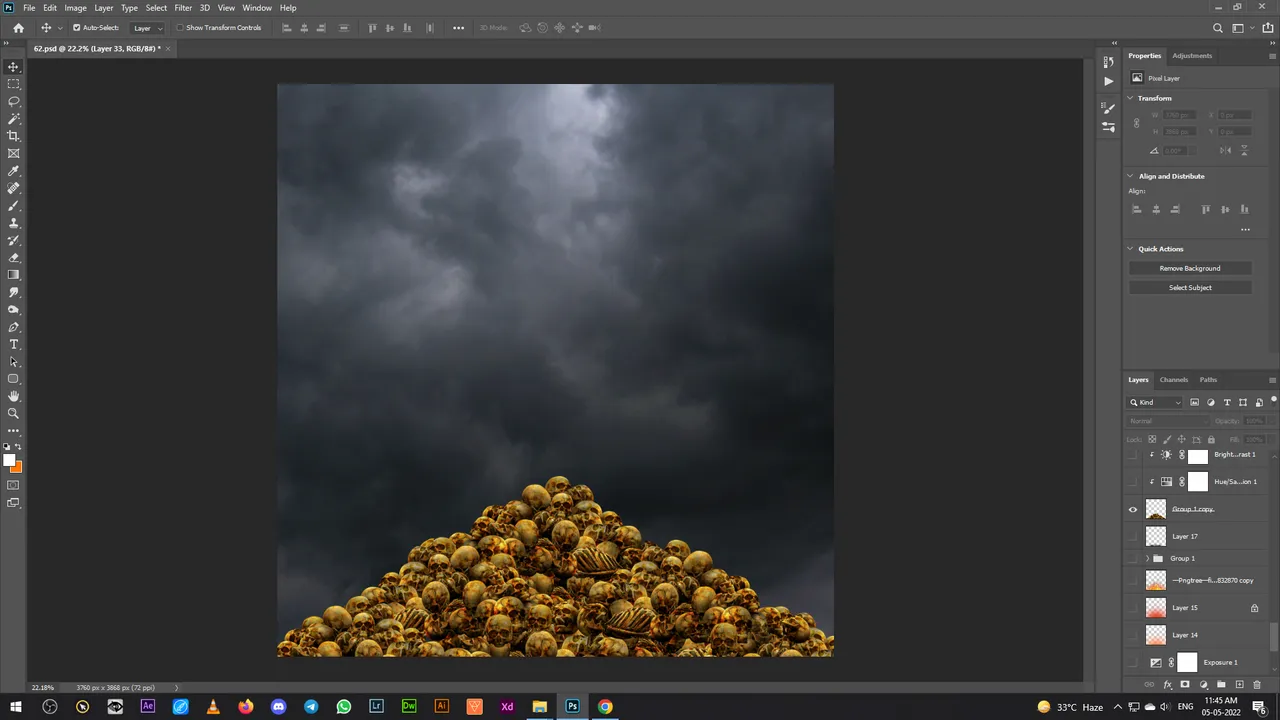
Task: Toggle Quick Mask mode
Action: pyautogui.click(x=14, y=485)
